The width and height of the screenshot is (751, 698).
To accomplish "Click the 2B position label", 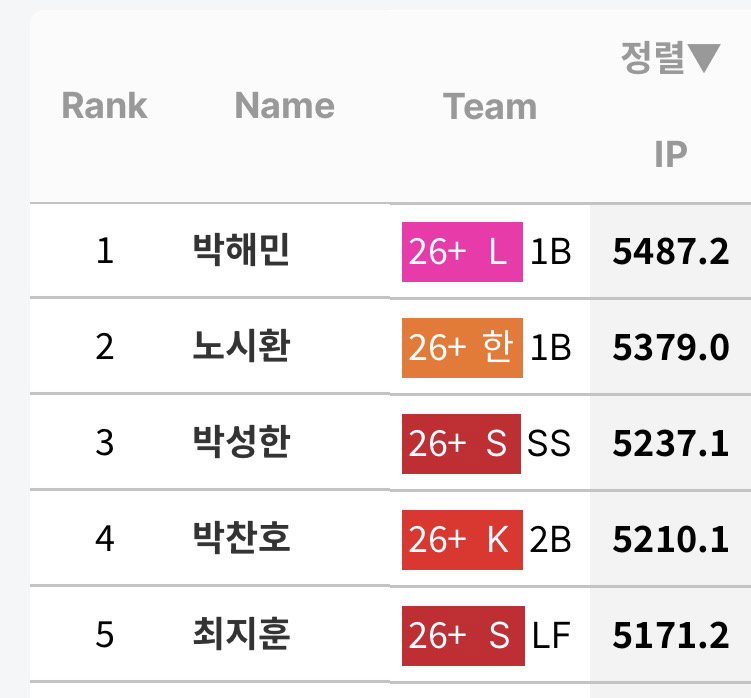I will click(550, 539).
